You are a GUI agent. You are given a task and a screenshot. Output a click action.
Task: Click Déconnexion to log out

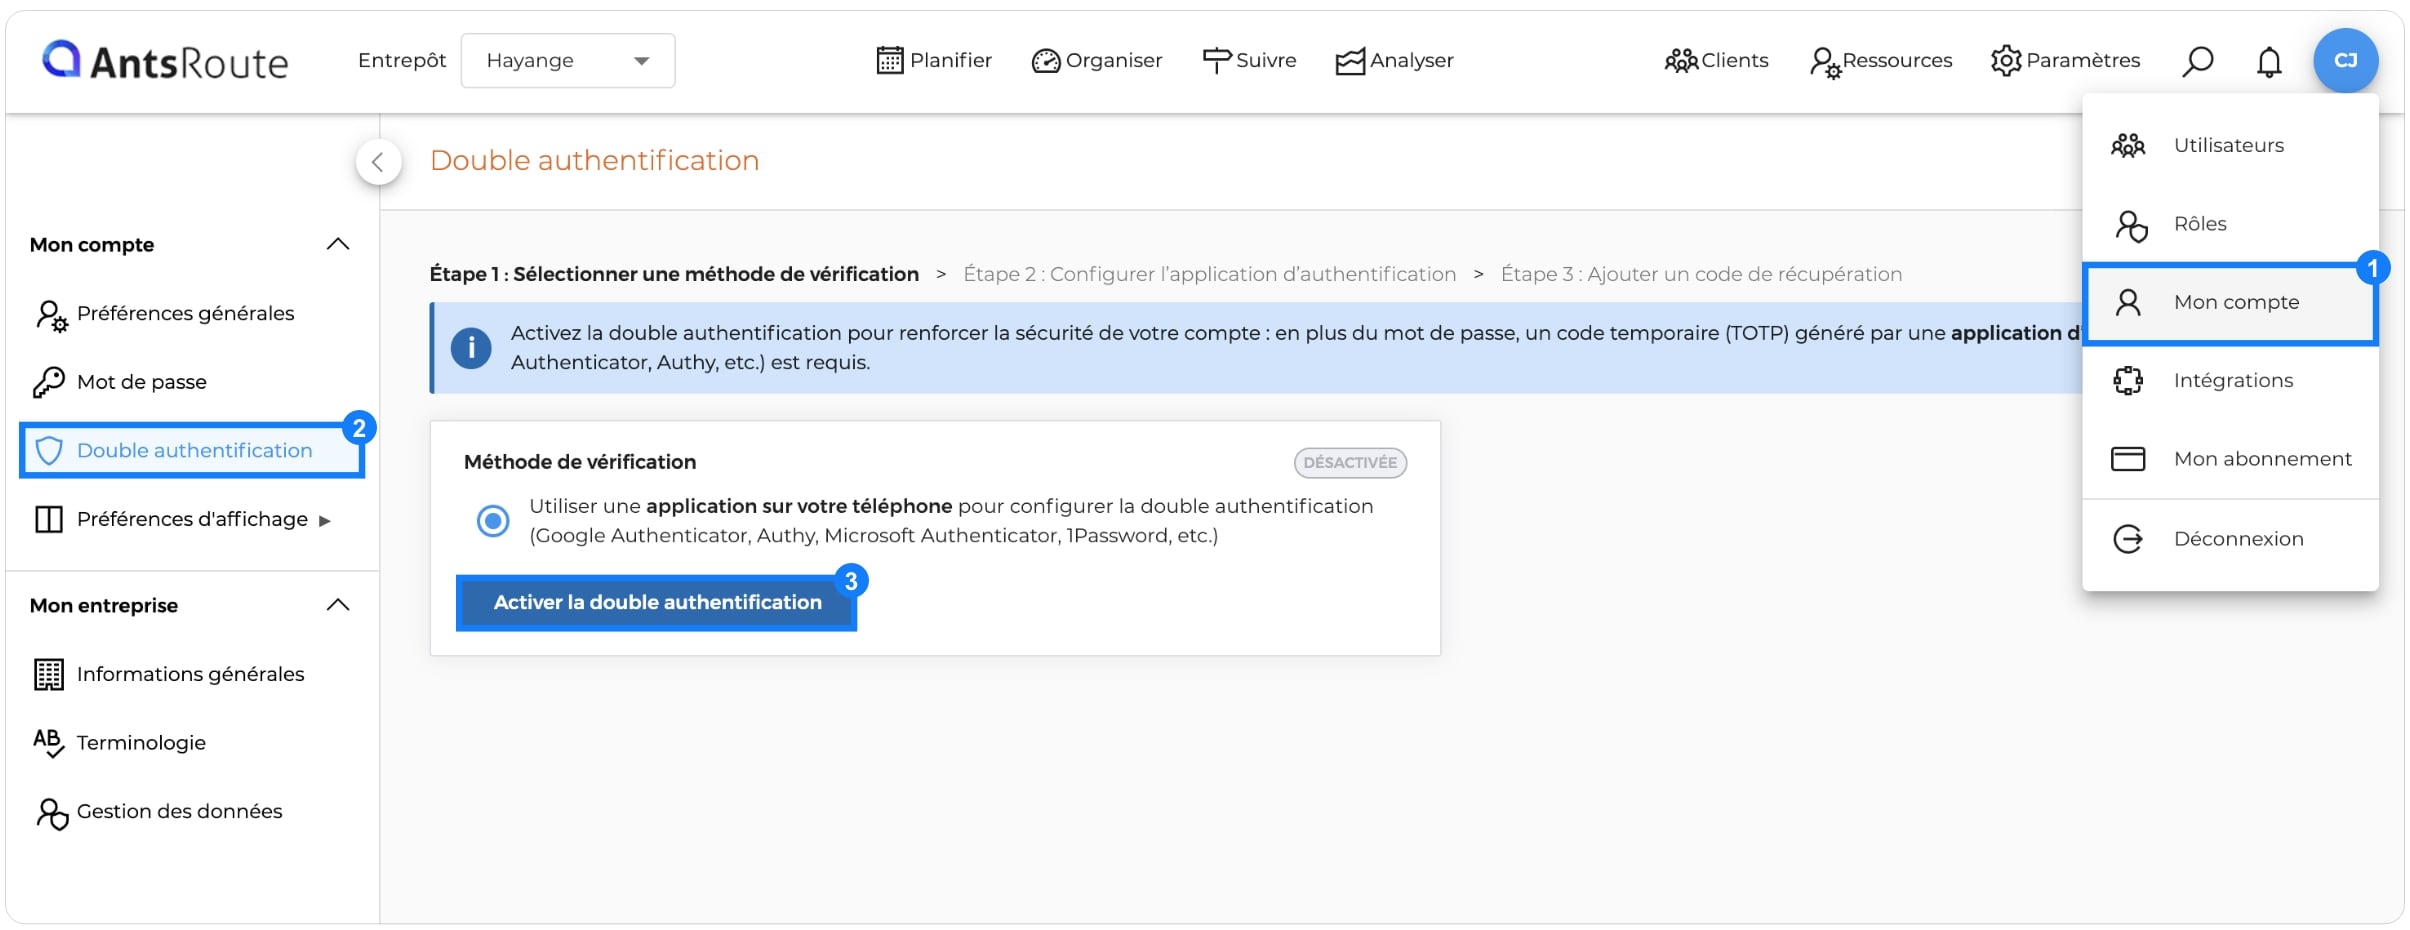coord(2230,539)
